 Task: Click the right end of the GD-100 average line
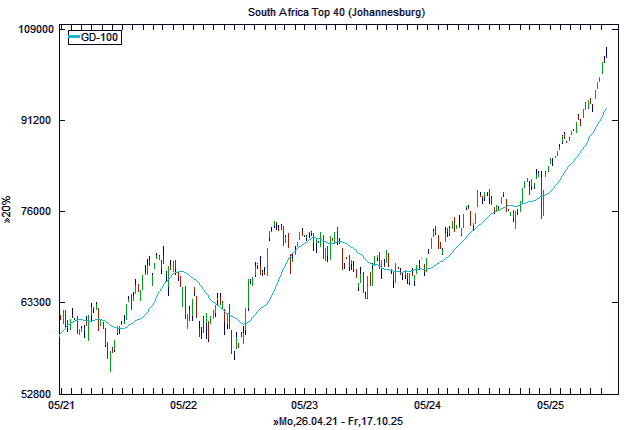(606, 109)
